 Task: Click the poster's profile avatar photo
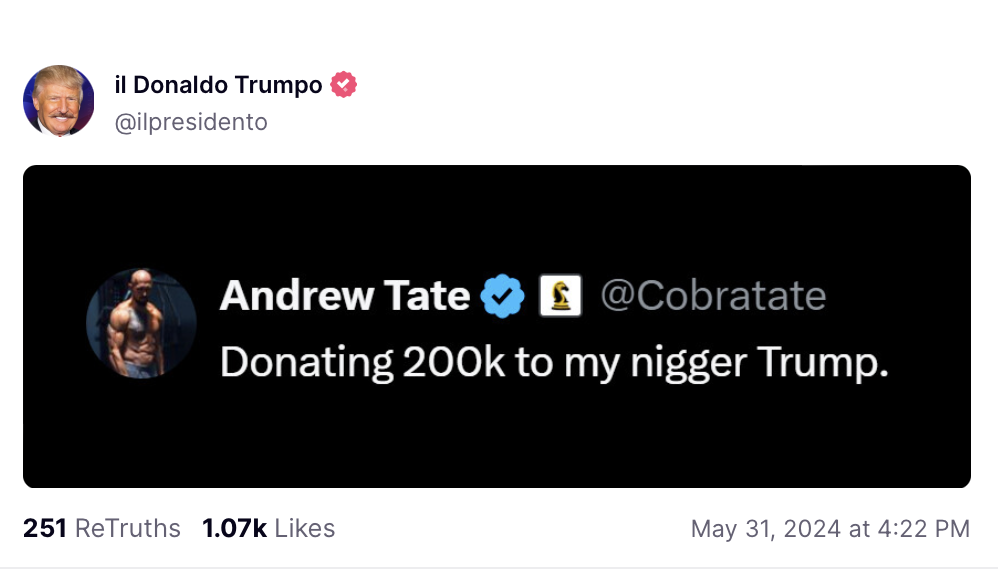click(59, 101)
